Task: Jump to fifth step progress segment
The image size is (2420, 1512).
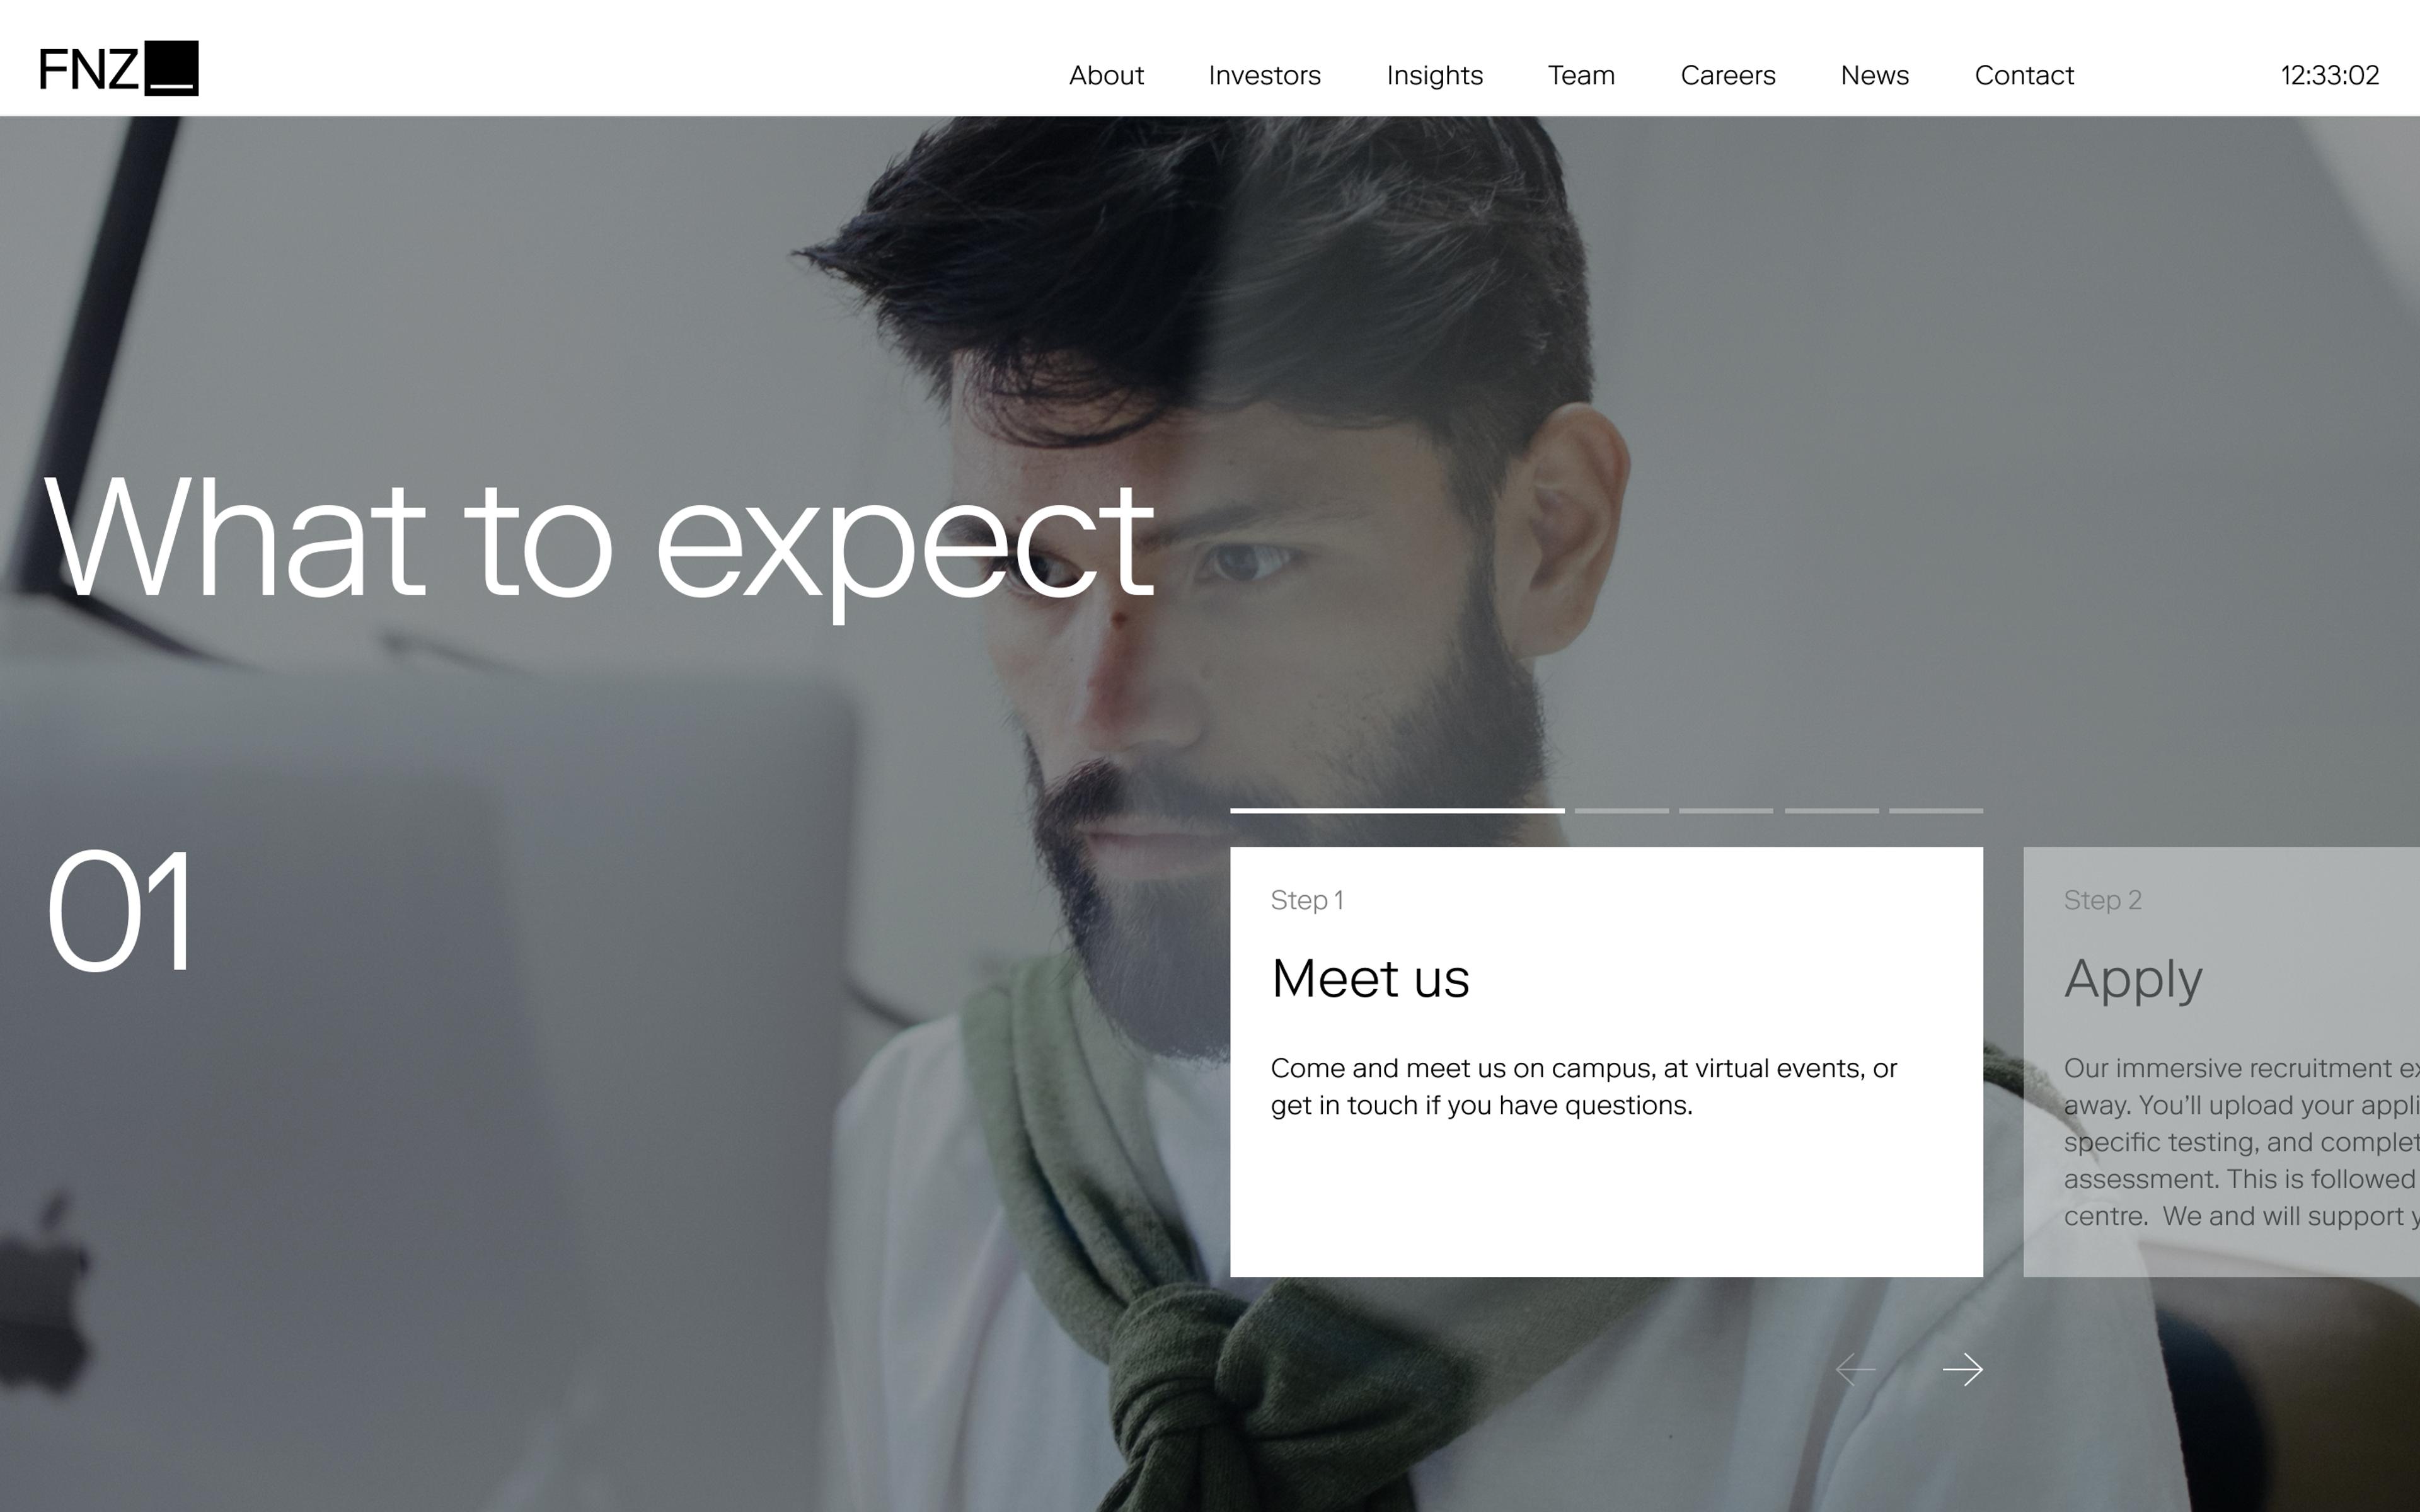Action: (1936, 810)
